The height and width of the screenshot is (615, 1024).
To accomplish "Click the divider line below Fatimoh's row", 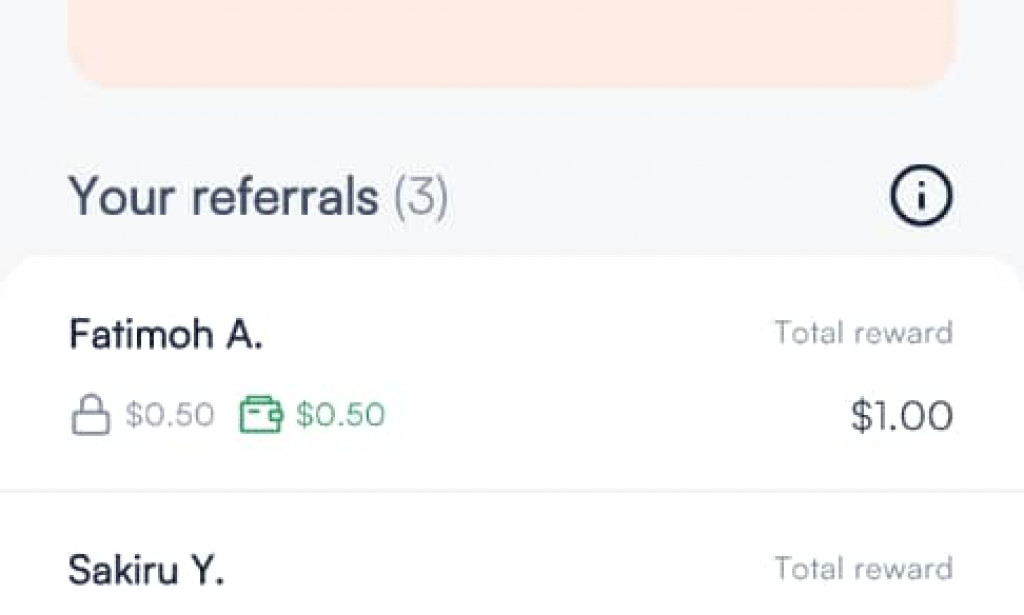I will (512, 491).
